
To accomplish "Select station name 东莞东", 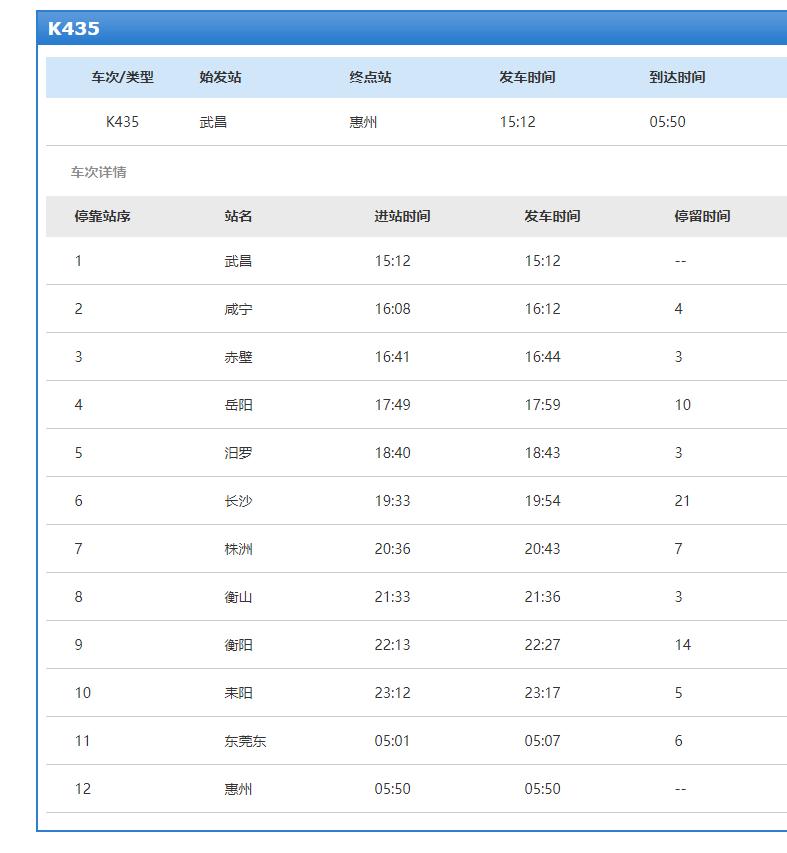I will pyautogui.click(x=245, y=741).
